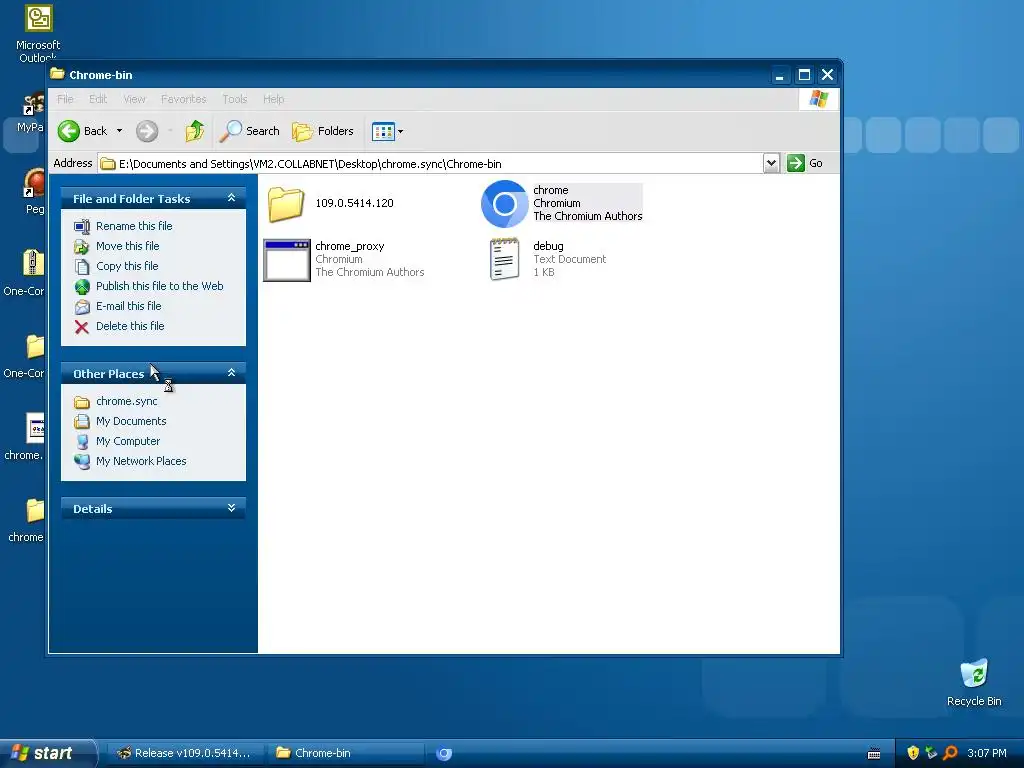1024x768 pixels.
Task: Maximize the Chrome-bin window
Action: point(804,75)
